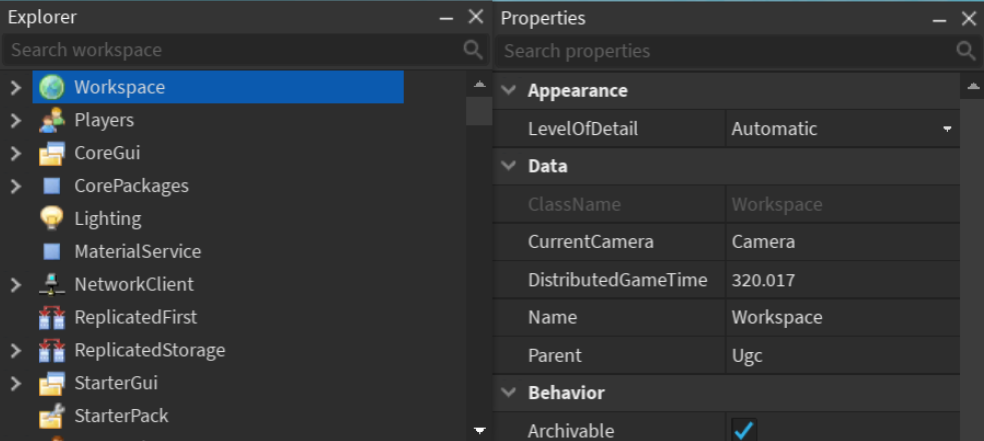Expand the StarterGui tree node
Viewport: 984px width, 441px height.
(16, 383)
